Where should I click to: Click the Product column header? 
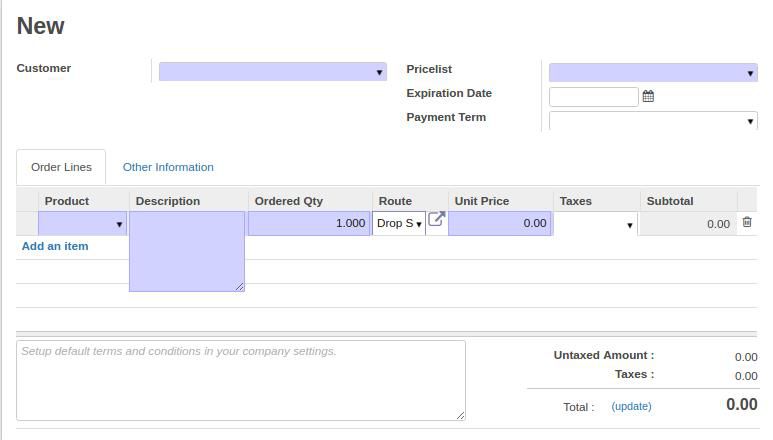tap(67, 201)
